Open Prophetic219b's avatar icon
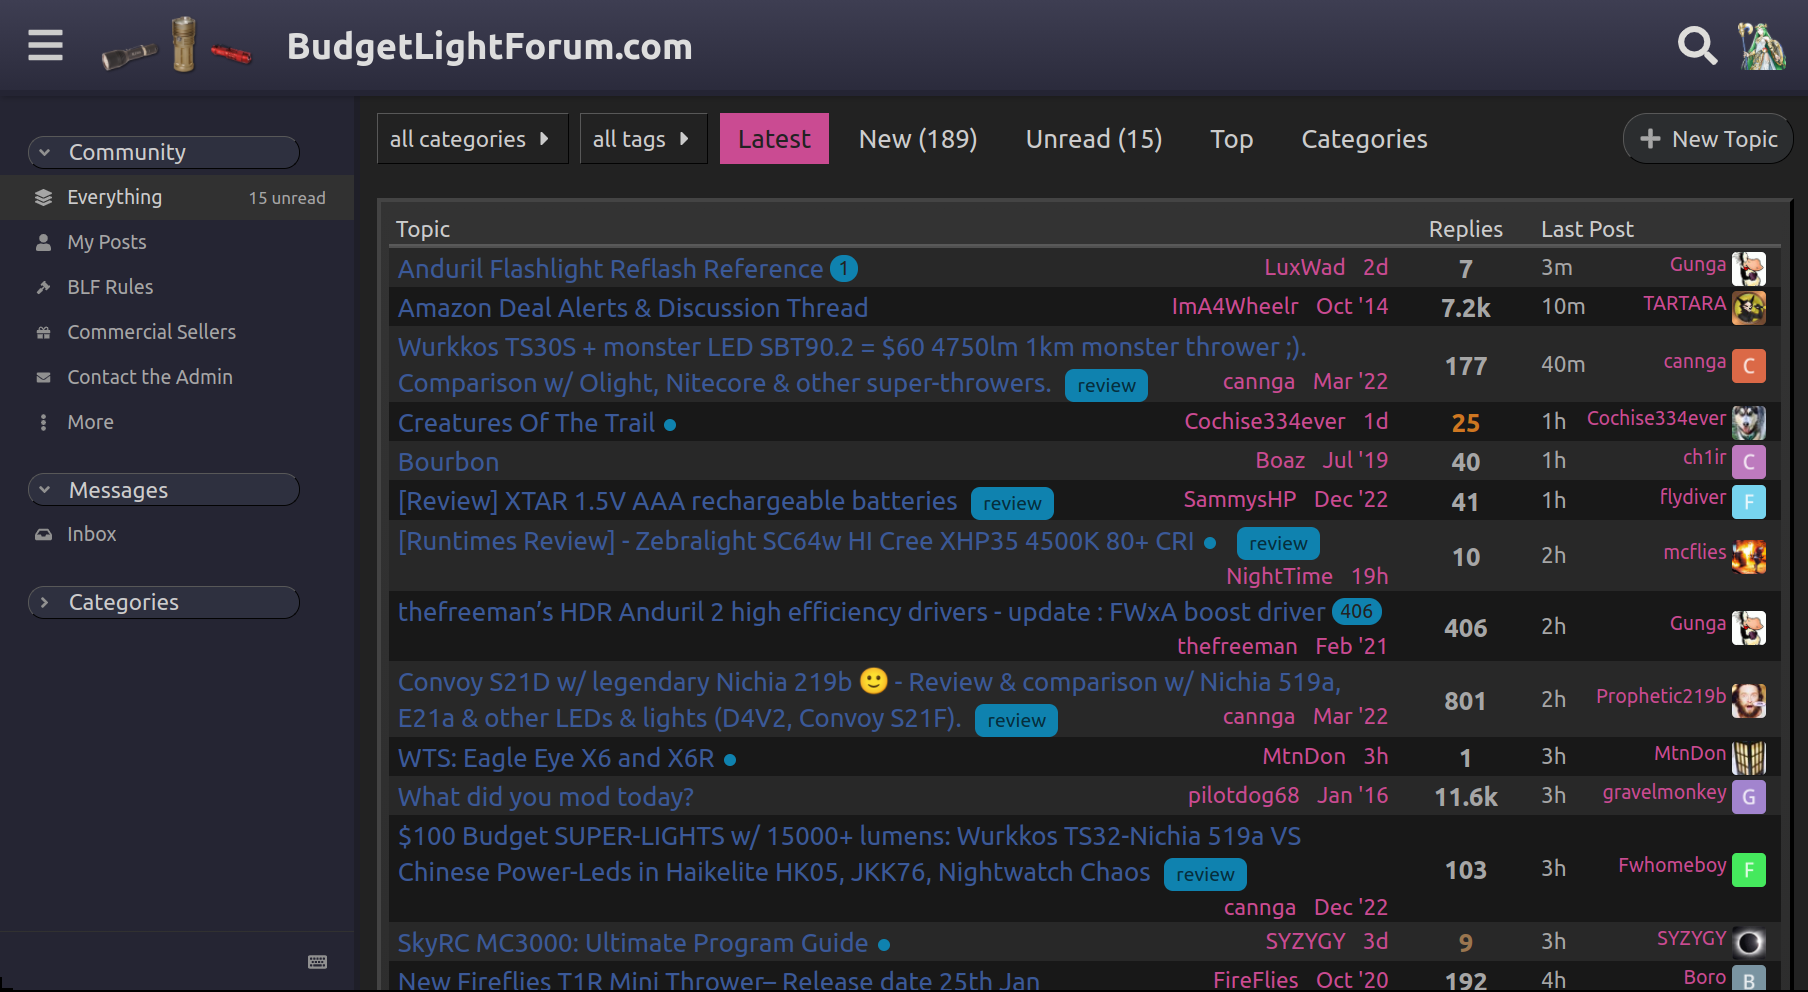This screenshot has width=1808, height=992. (1749, 701)
